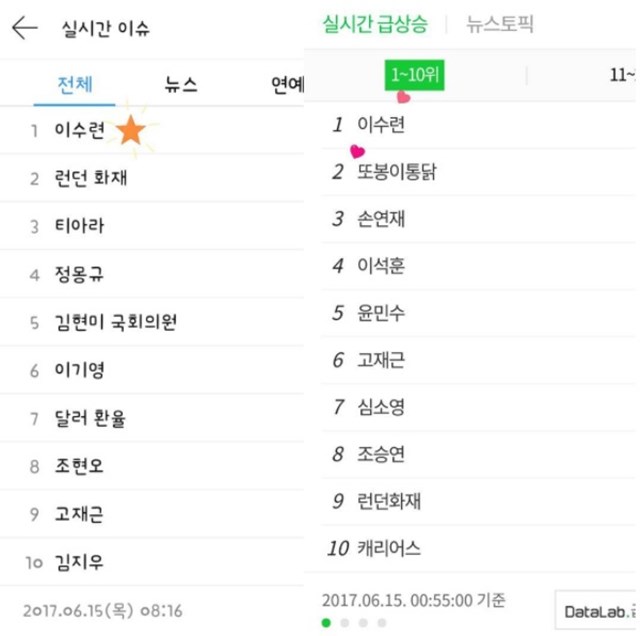
Task: Open the 연예 tab
Action: point(288,85)
